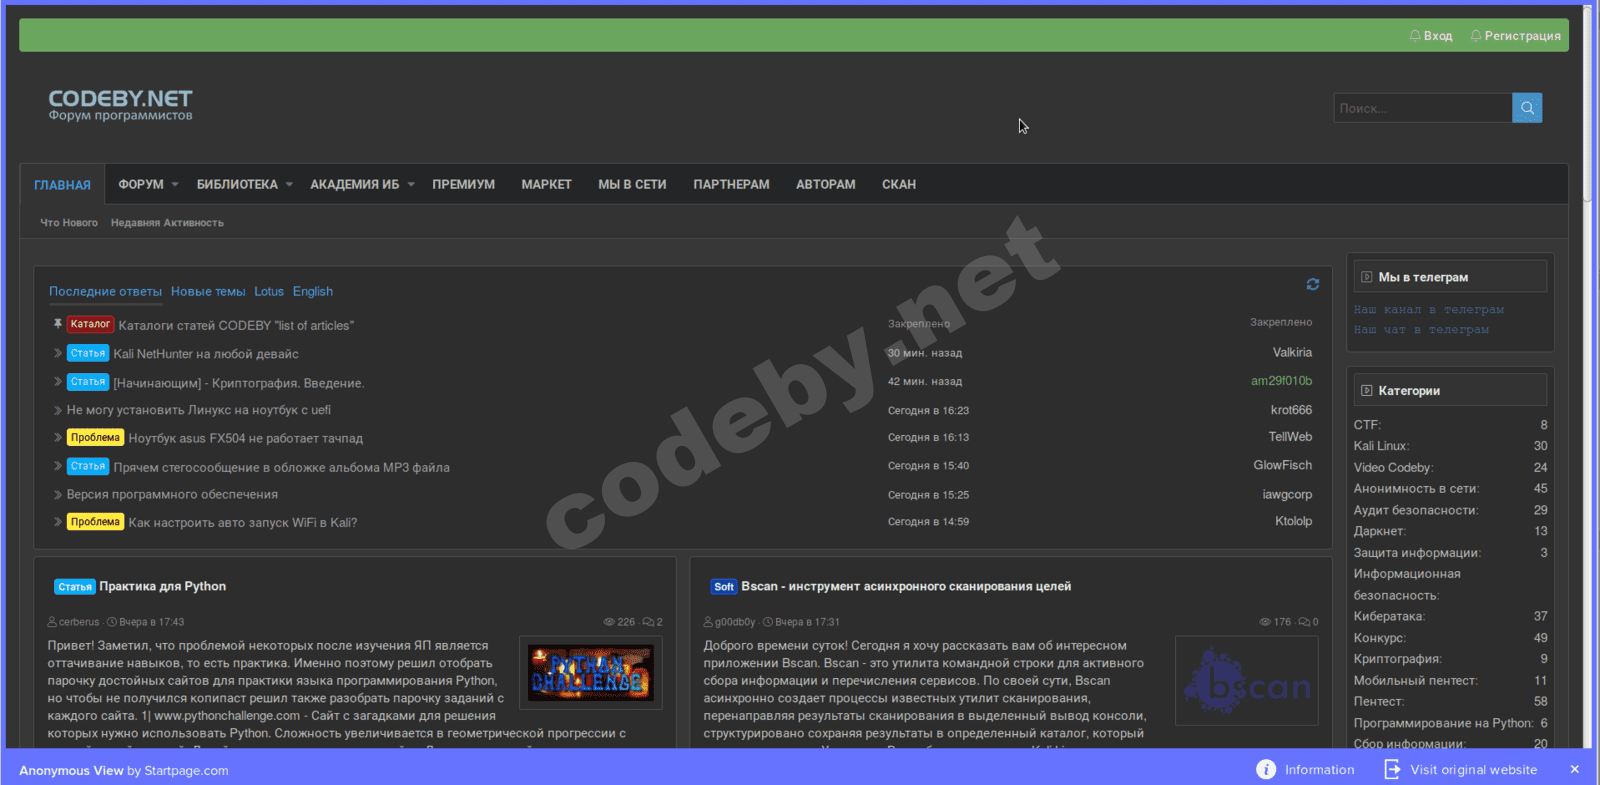The width and height of the screenshot is (1600, 785).
Task: Open the ПРЕМИУМ menu item
Action: point(463,185)
